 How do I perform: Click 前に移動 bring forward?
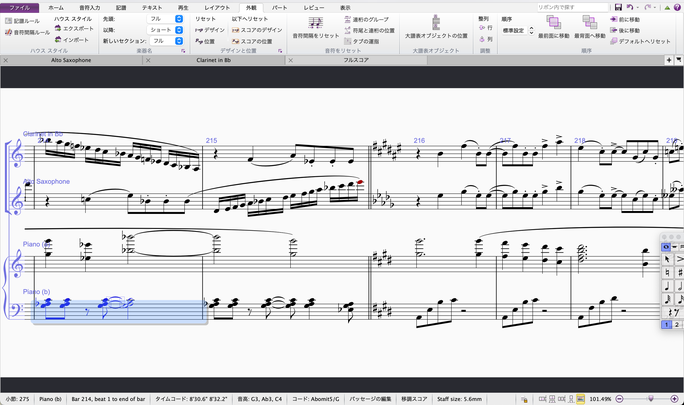click(x=625, y=20)
